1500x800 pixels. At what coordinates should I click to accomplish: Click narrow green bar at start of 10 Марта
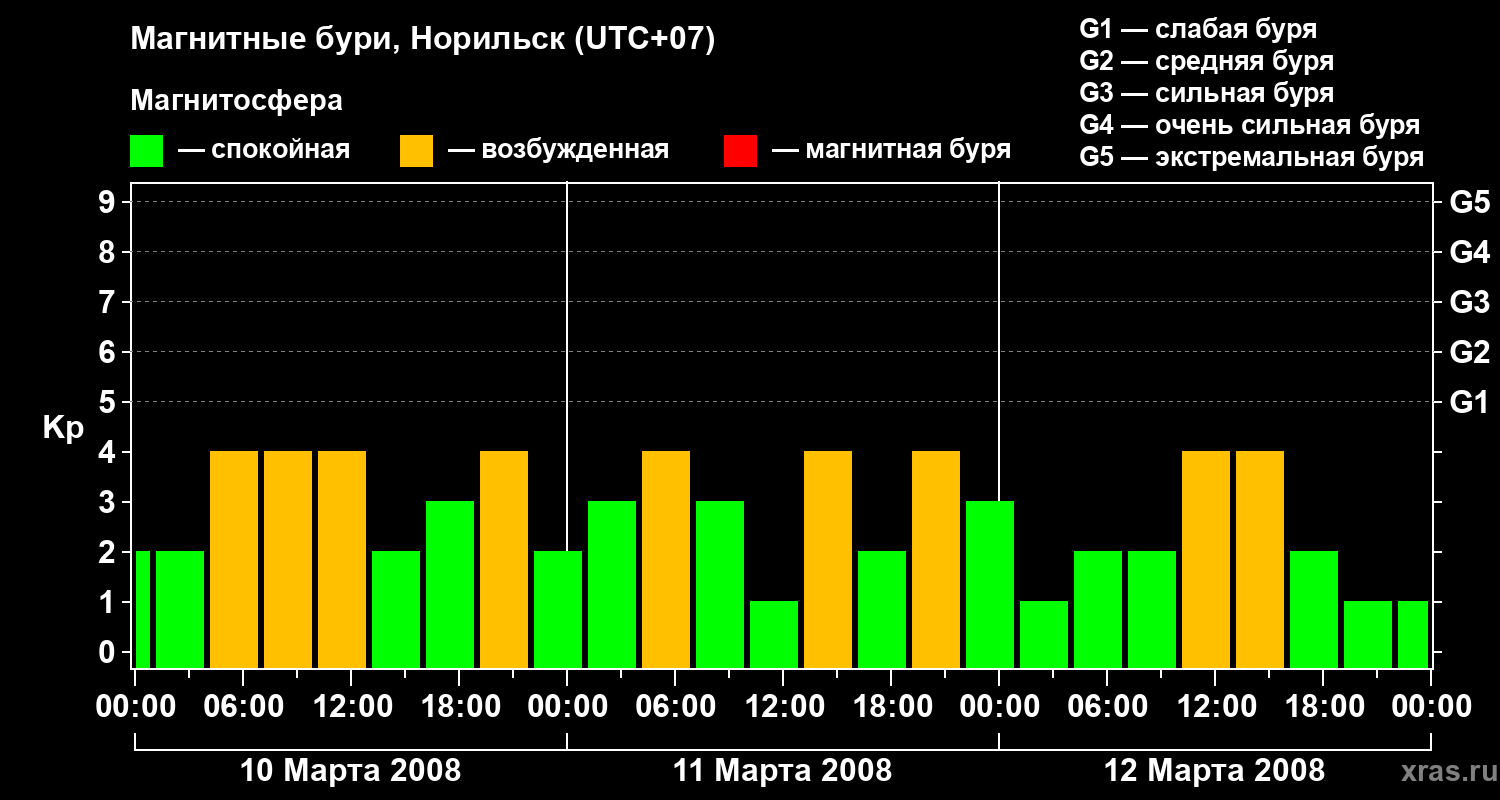tap(142, 609)
